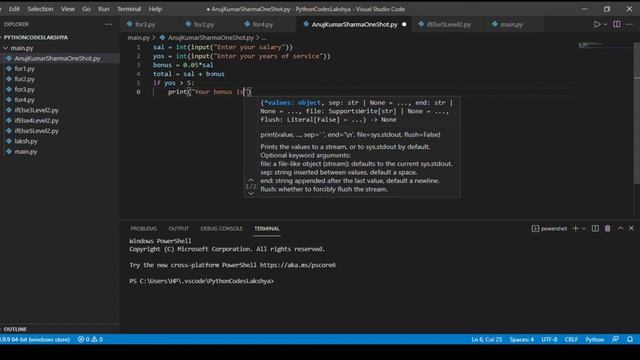Show previous signature help overload
Viewport: 640px width, 360px height.
251,180
